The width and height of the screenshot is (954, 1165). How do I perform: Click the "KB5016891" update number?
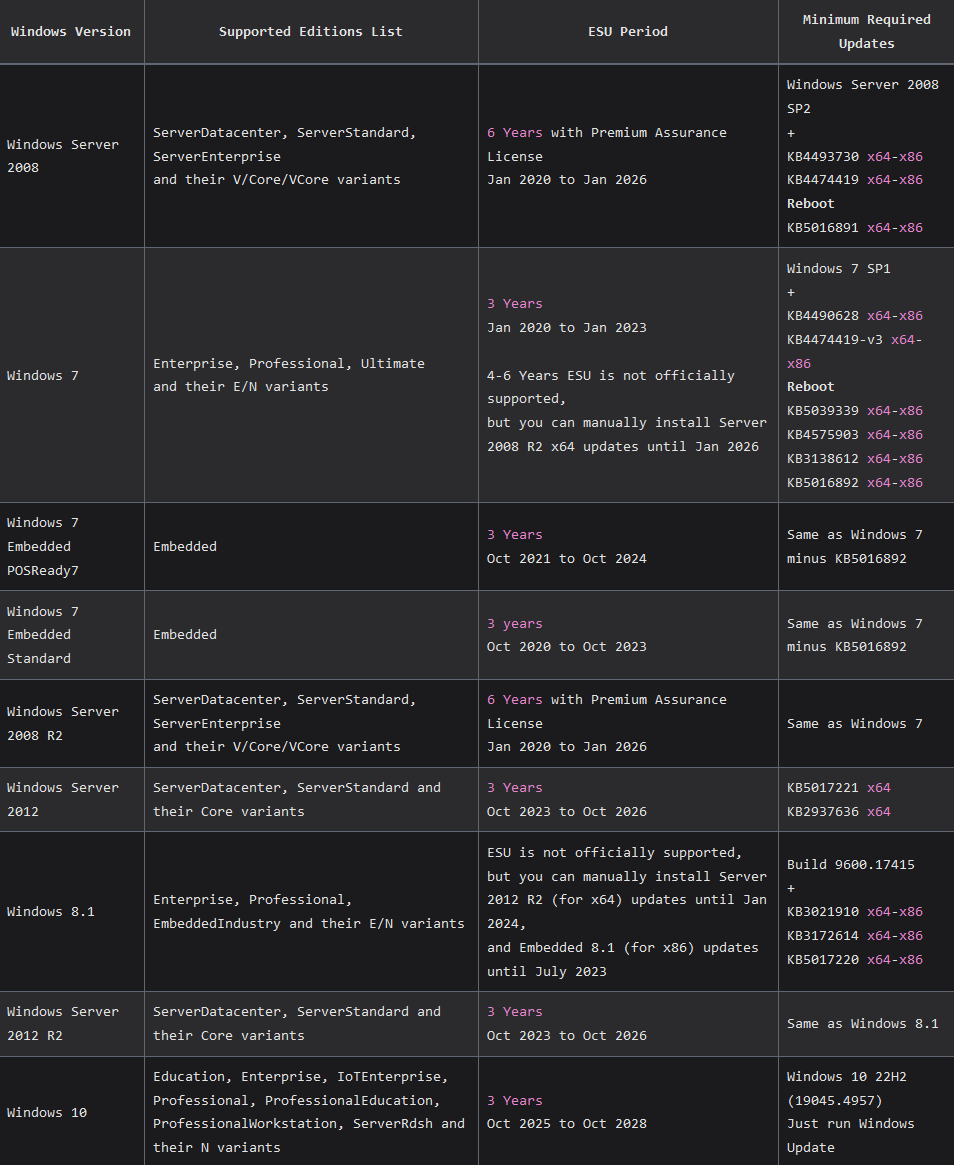(x=822, y=228)
